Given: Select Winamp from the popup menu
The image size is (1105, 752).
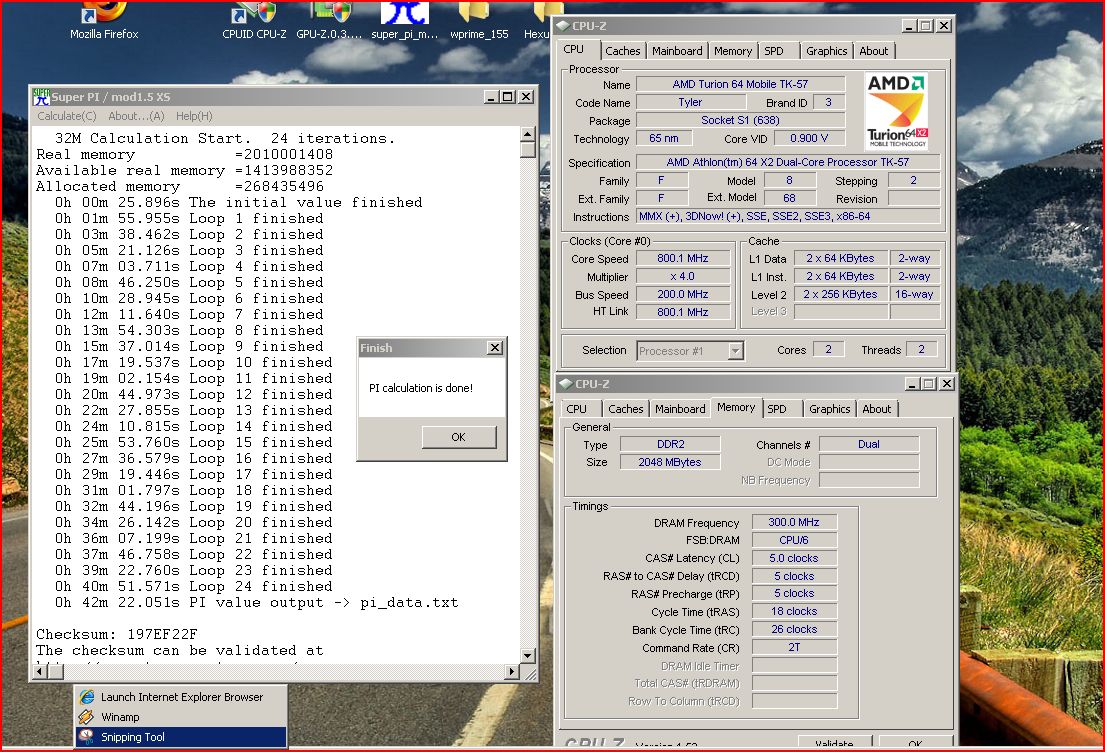Looking at the screenshot, I should click(x=181, y=717).
